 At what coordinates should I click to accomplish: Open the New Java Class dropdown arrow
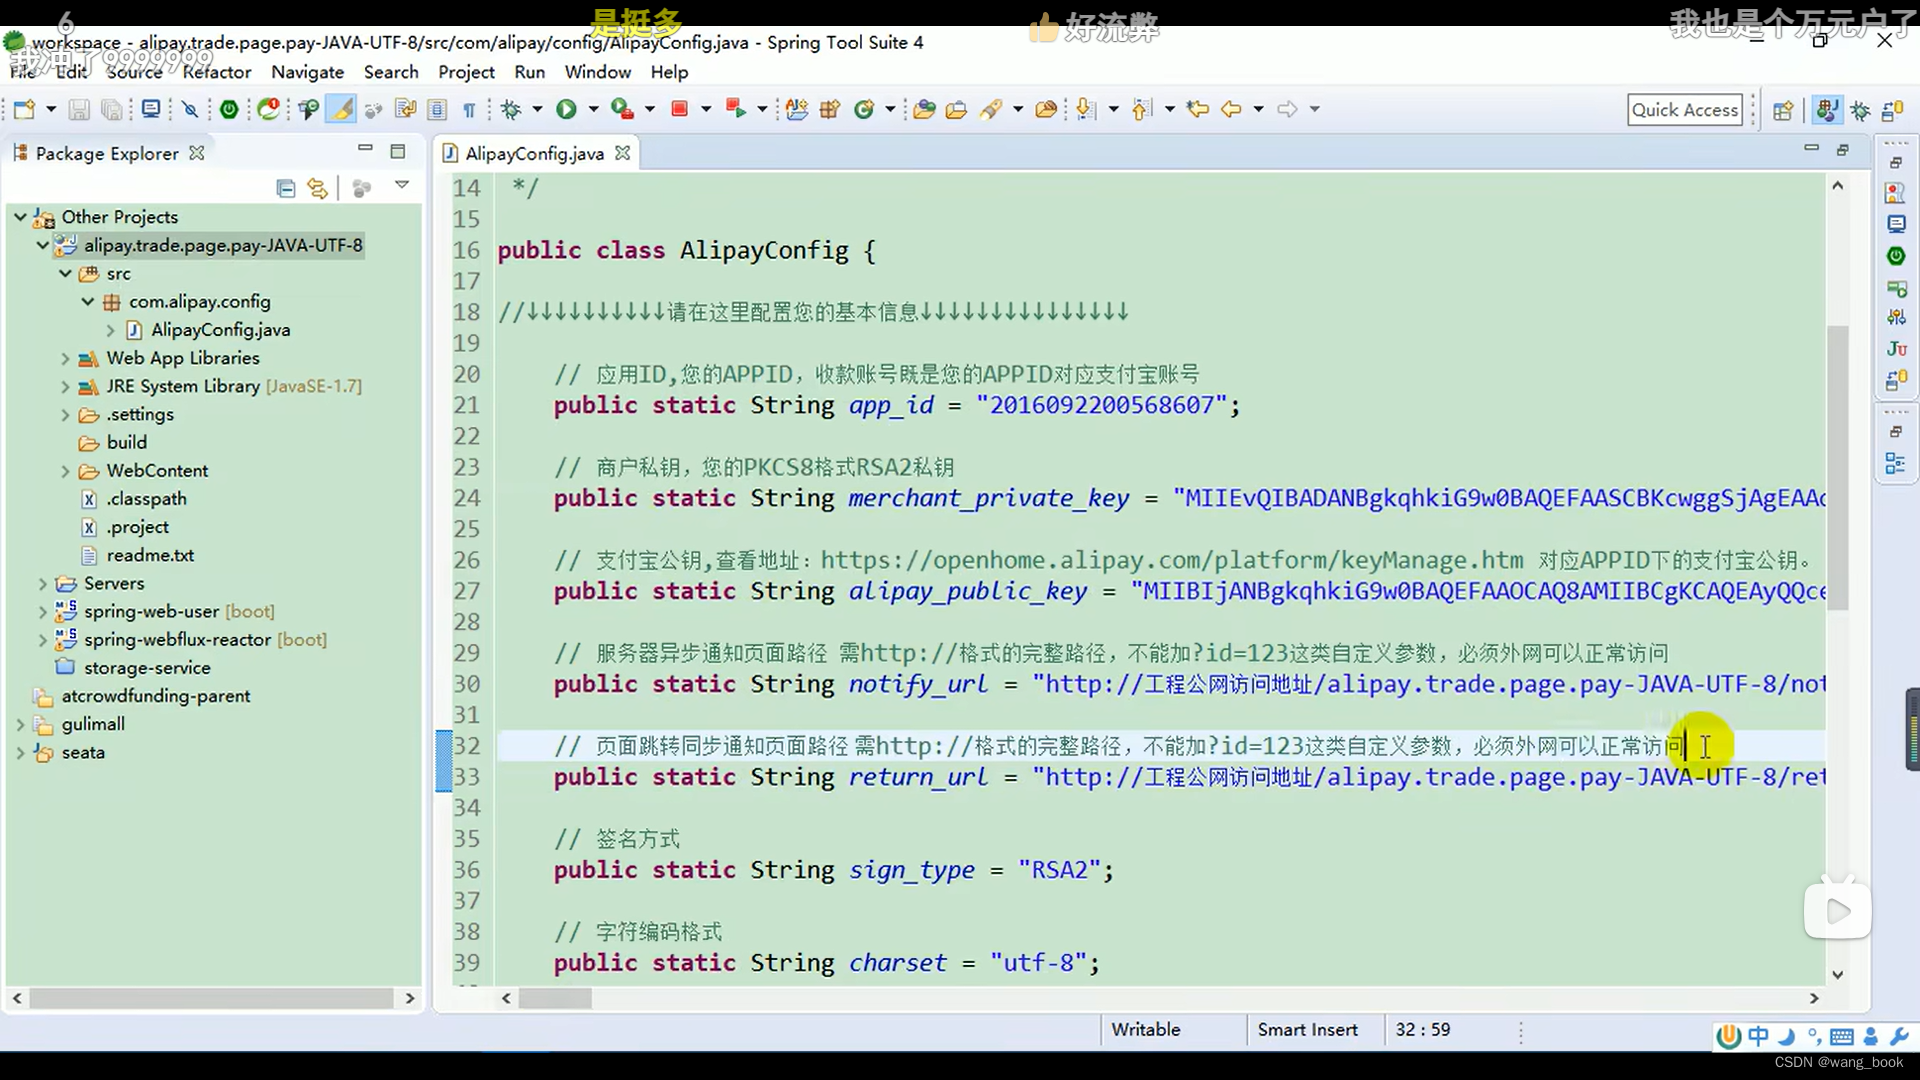(x=890, y=109)
